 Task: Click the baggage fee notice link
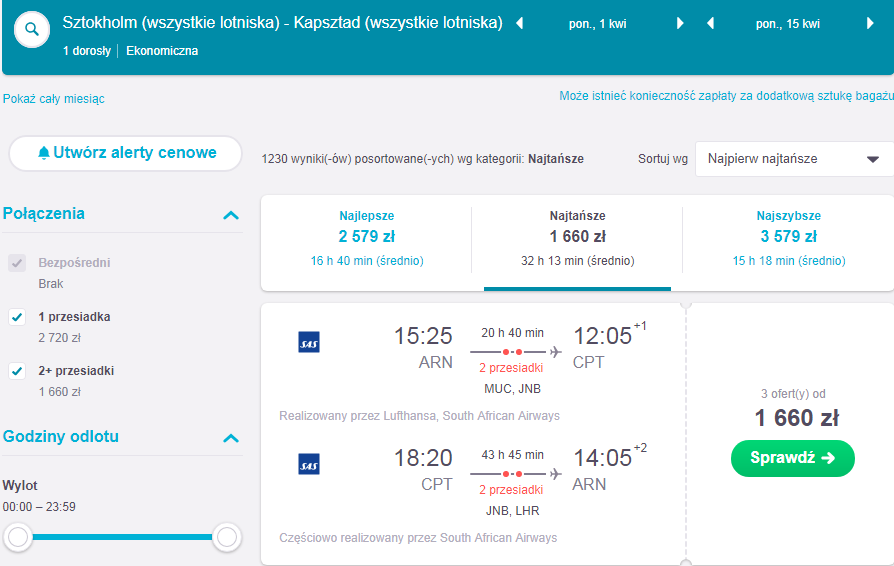point(726,96)
